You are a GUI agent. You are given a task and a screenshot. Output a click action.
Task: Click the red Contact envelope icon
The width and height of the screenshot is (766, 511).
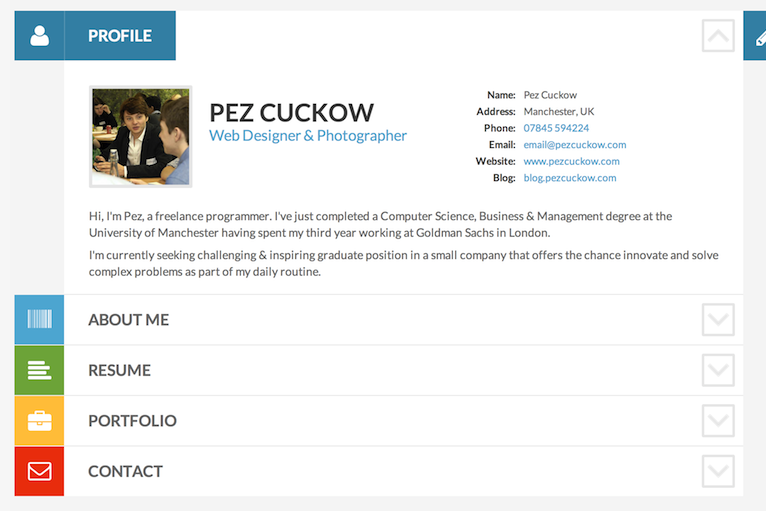point(39,471)
